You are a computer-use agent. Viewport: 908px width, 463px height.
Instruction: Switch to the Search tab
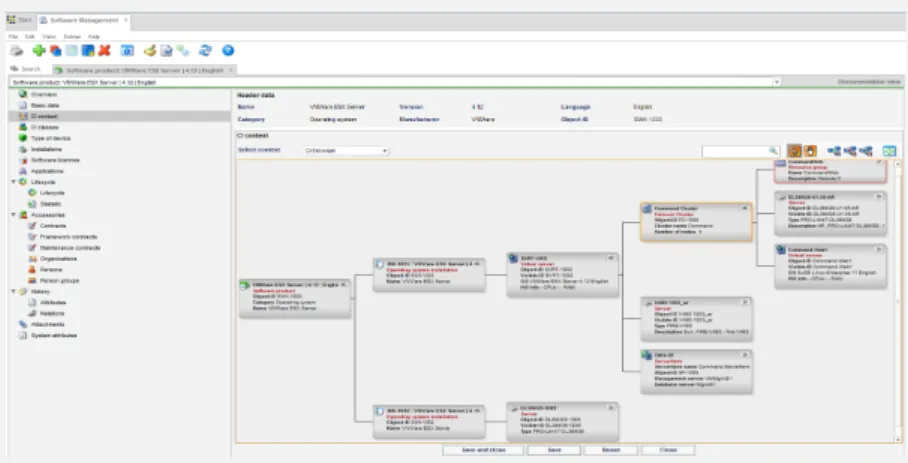point(25,69)
